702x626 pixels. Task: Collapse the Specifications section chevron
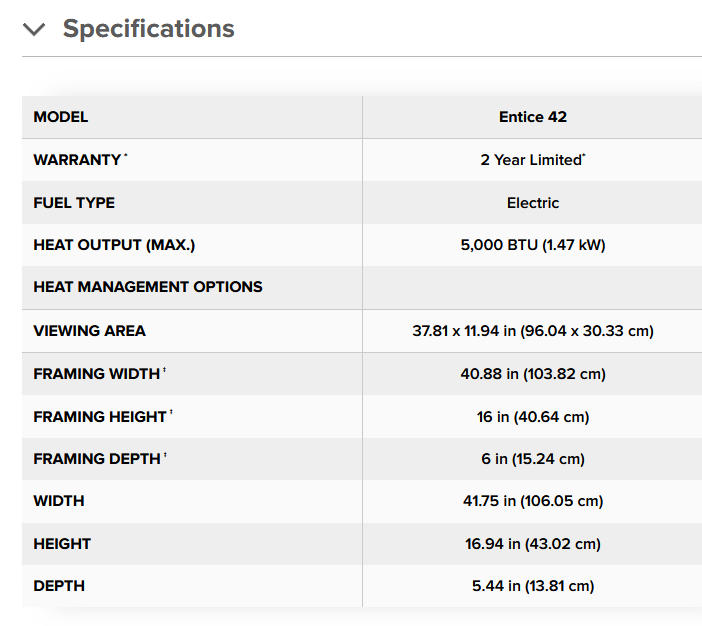pos(34,30)
